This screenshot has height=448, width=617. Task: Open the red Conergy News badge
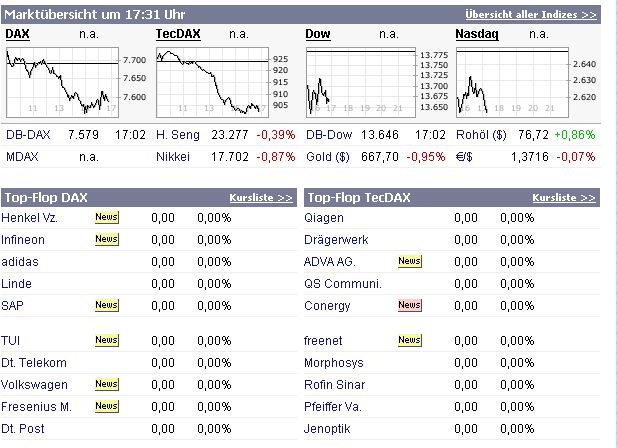pyautogui.click(x=409, y=305)
